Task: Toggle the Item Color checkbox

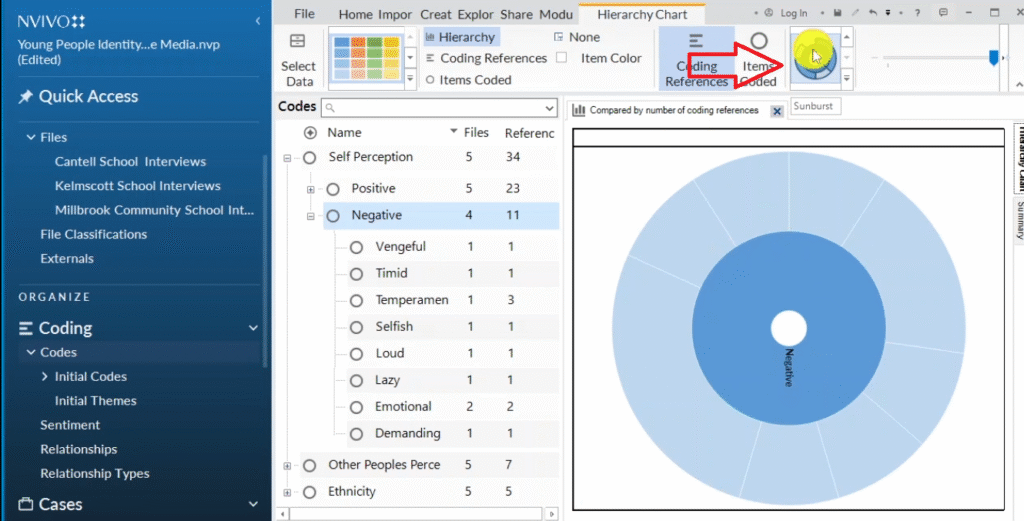Action: 562,58
